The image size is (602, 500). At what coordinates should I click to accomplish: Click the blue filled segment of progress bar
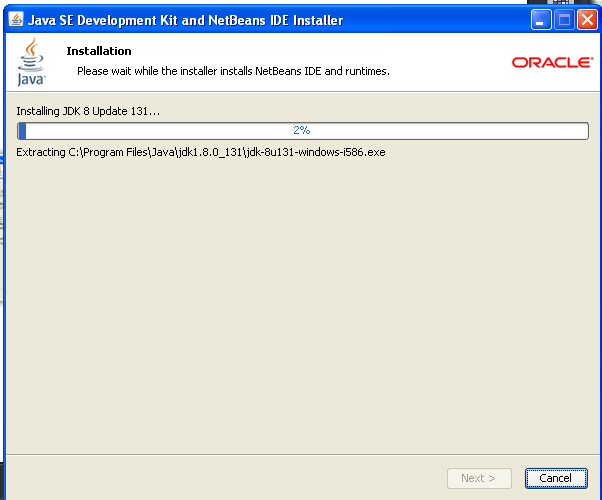pos(23,131)
